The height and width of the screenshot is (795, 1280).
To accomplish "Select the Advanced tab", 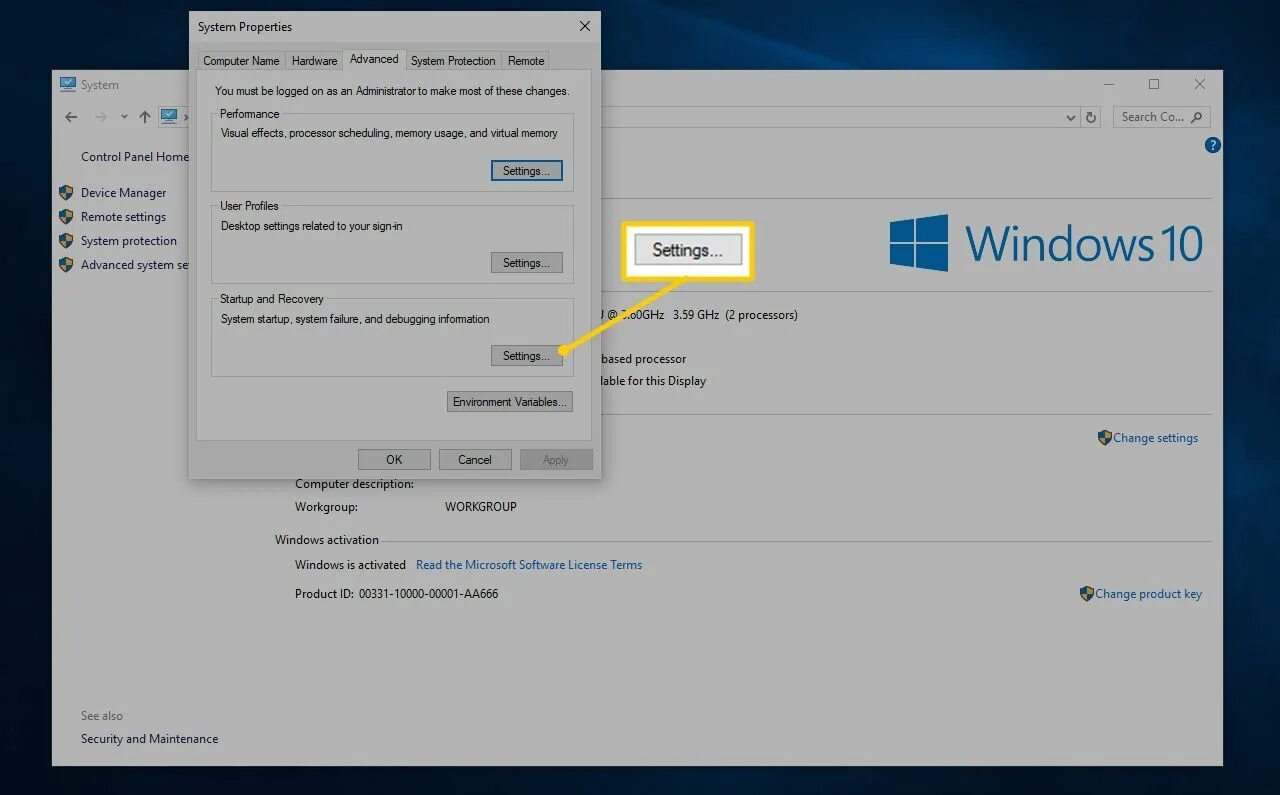I will (x=374, y=60).
